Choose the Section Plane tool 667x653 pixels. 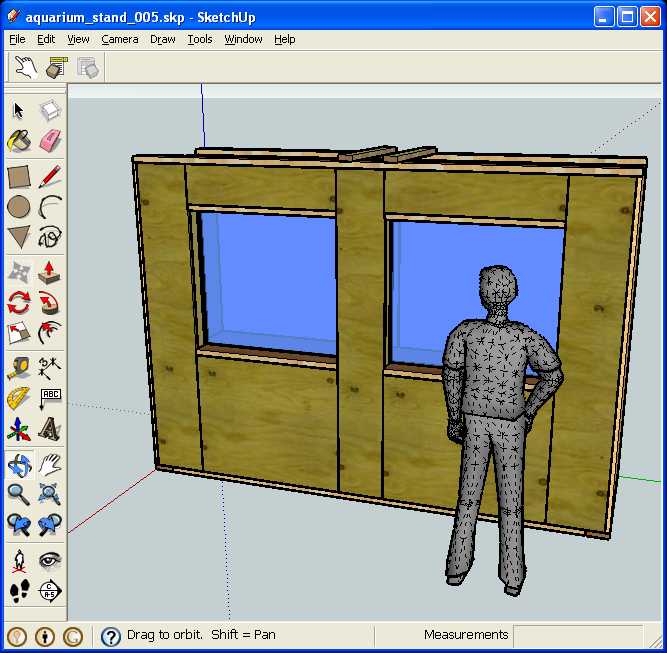[50, 591]
